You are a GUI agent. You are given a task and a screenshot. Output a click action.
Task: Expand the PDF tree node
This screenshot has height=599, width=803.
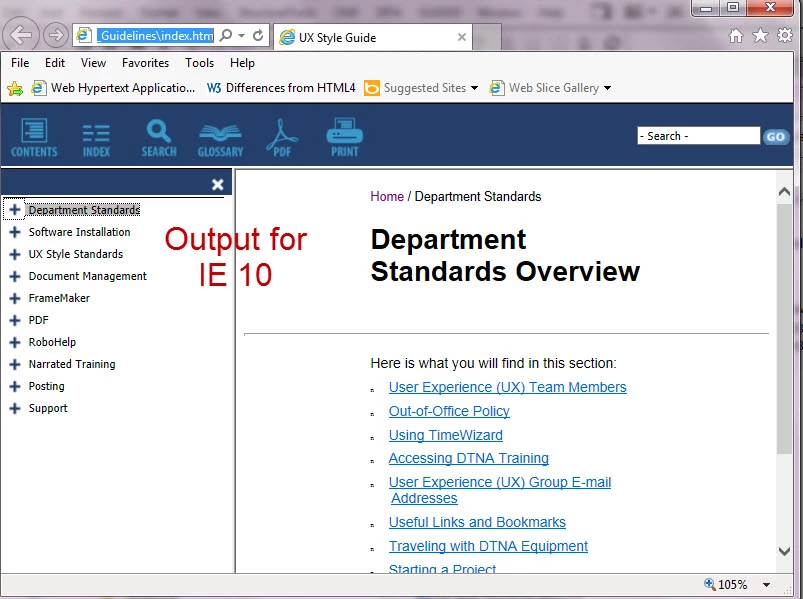14,320
